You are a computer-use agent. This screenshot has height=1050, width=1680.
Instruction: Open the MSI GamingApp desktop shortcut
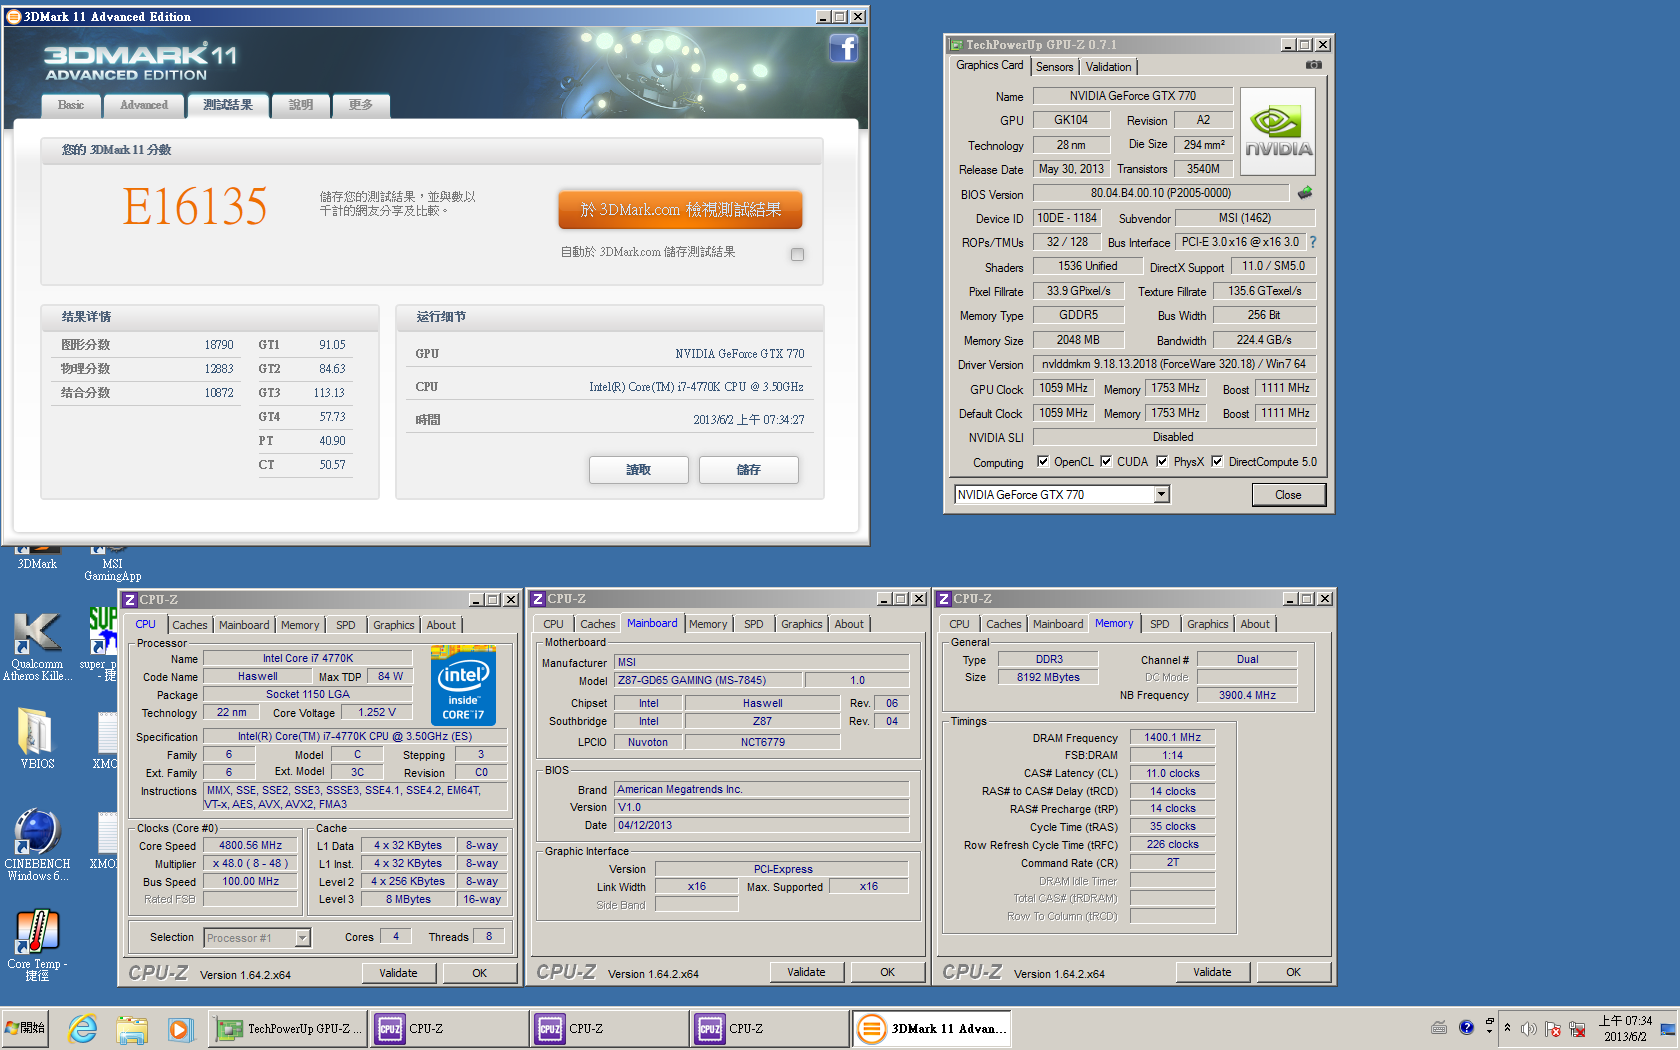[x=112, y=563]
